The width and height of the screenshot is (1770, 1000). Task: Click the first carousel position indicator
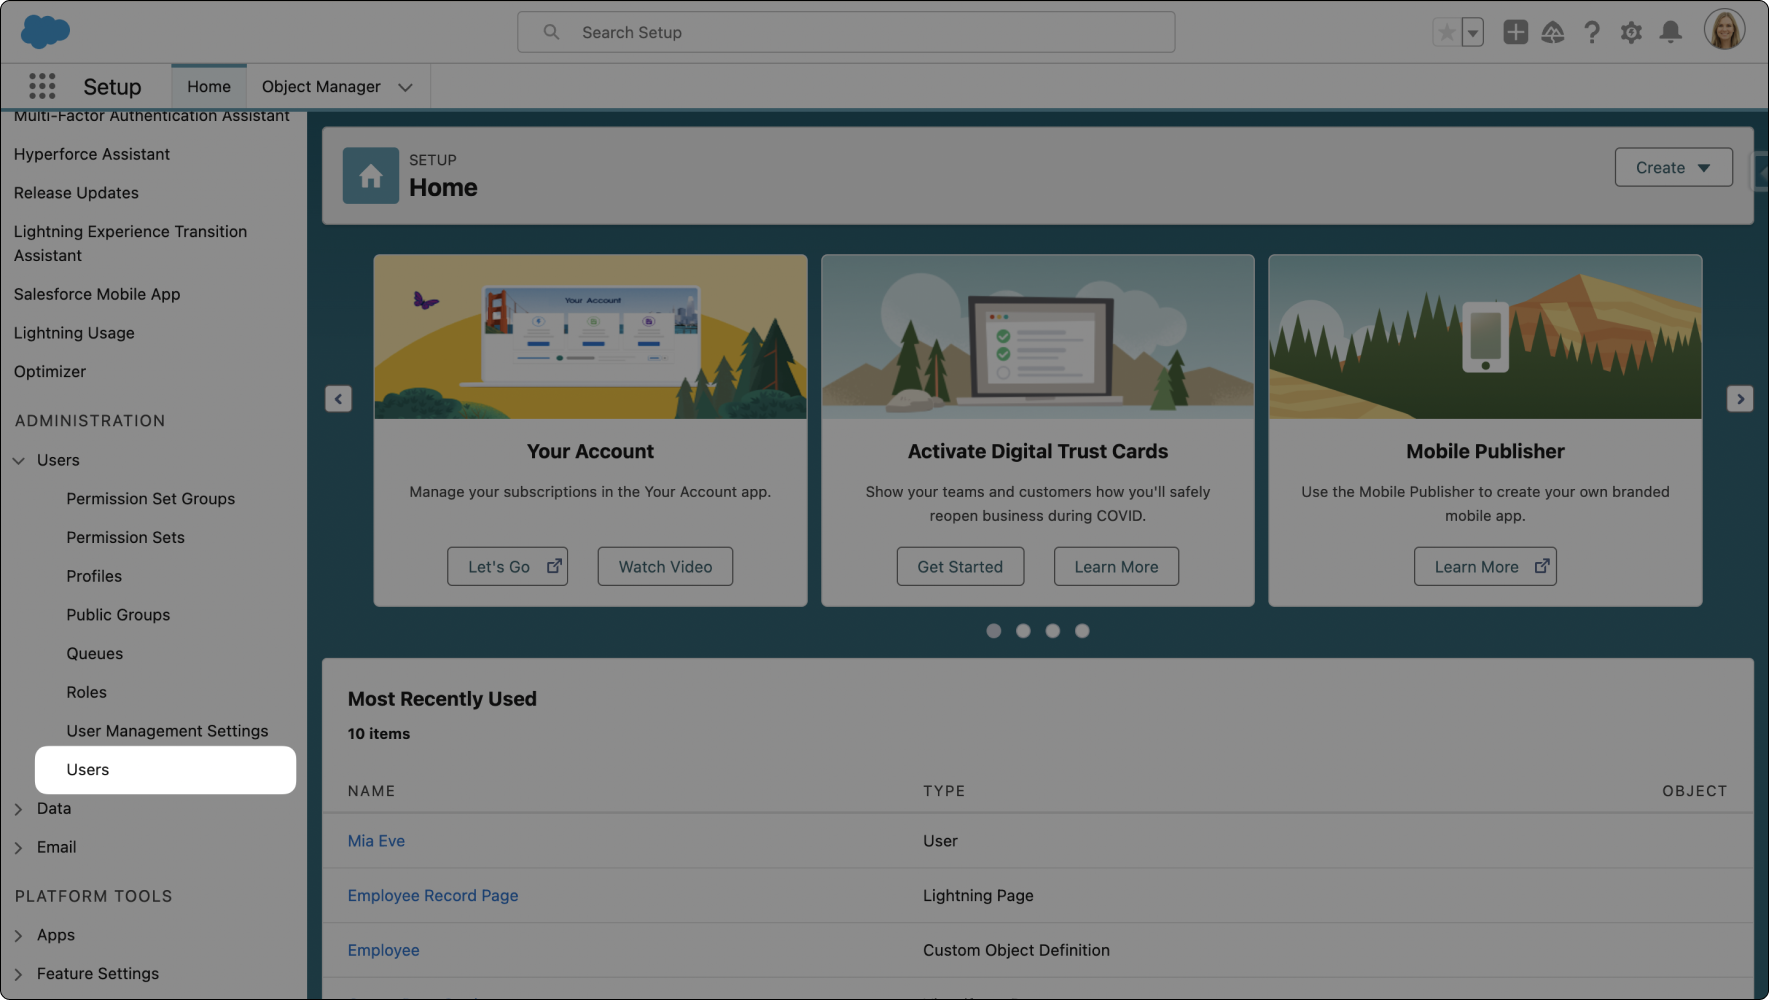tap(994, 630)
